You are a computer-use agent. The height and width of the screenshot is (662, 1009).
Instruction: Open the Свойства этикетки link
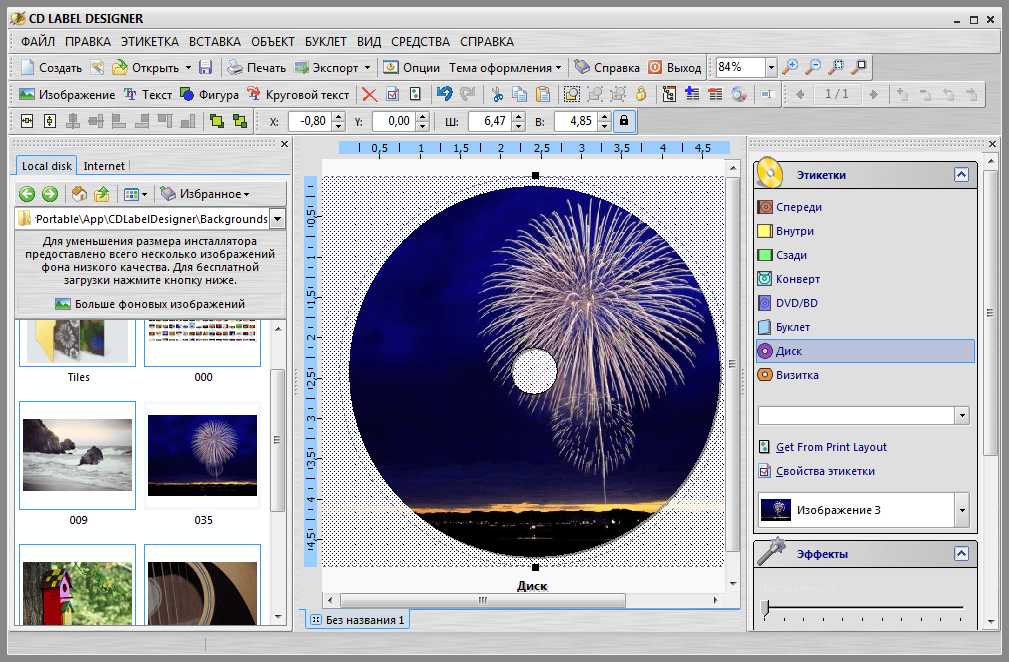(825, 471)
